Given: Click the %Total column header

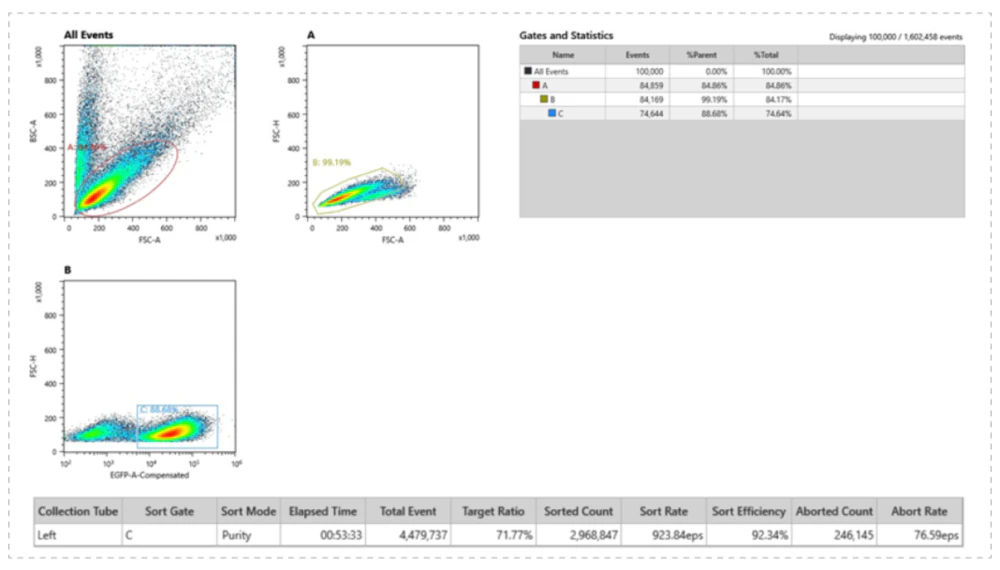Looking at the screenshot, I should [x=766, y=55].
